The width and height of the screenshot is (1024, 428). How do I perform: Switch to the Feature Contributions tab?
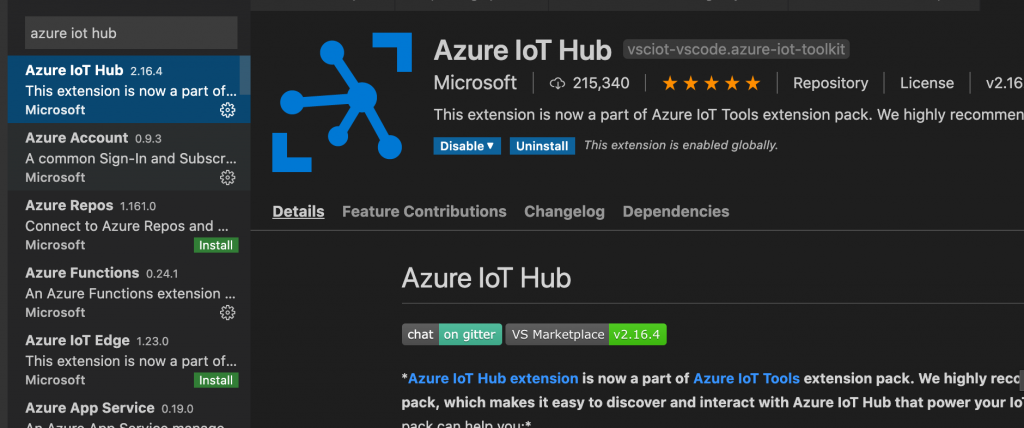point(424,212)
